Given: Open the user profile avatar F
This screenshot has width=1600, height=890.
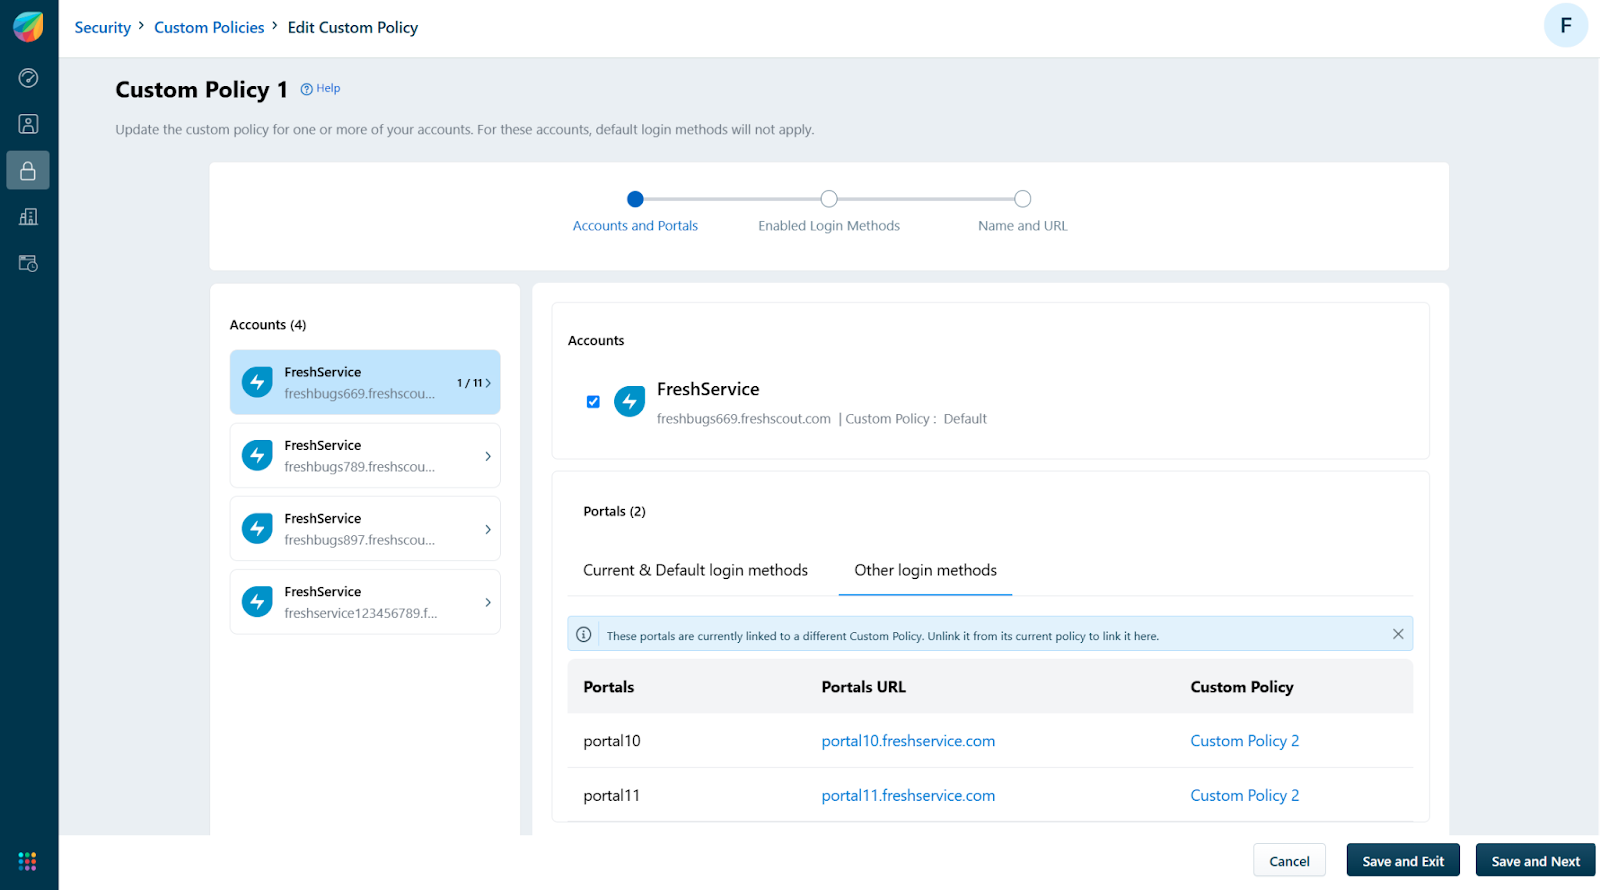Looking at the screenshot, I should pyautogui.click(x=1566, y=26).
